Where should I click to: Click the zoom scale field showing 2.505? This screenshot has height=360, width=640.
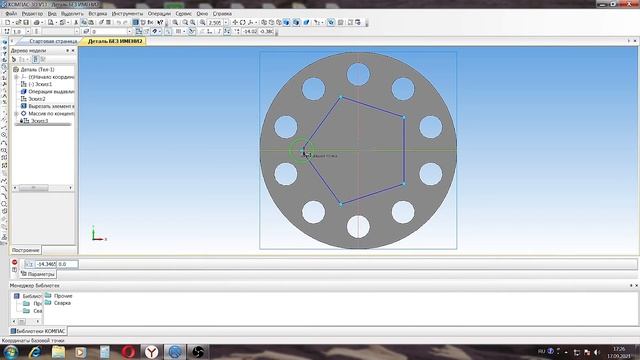215,22
